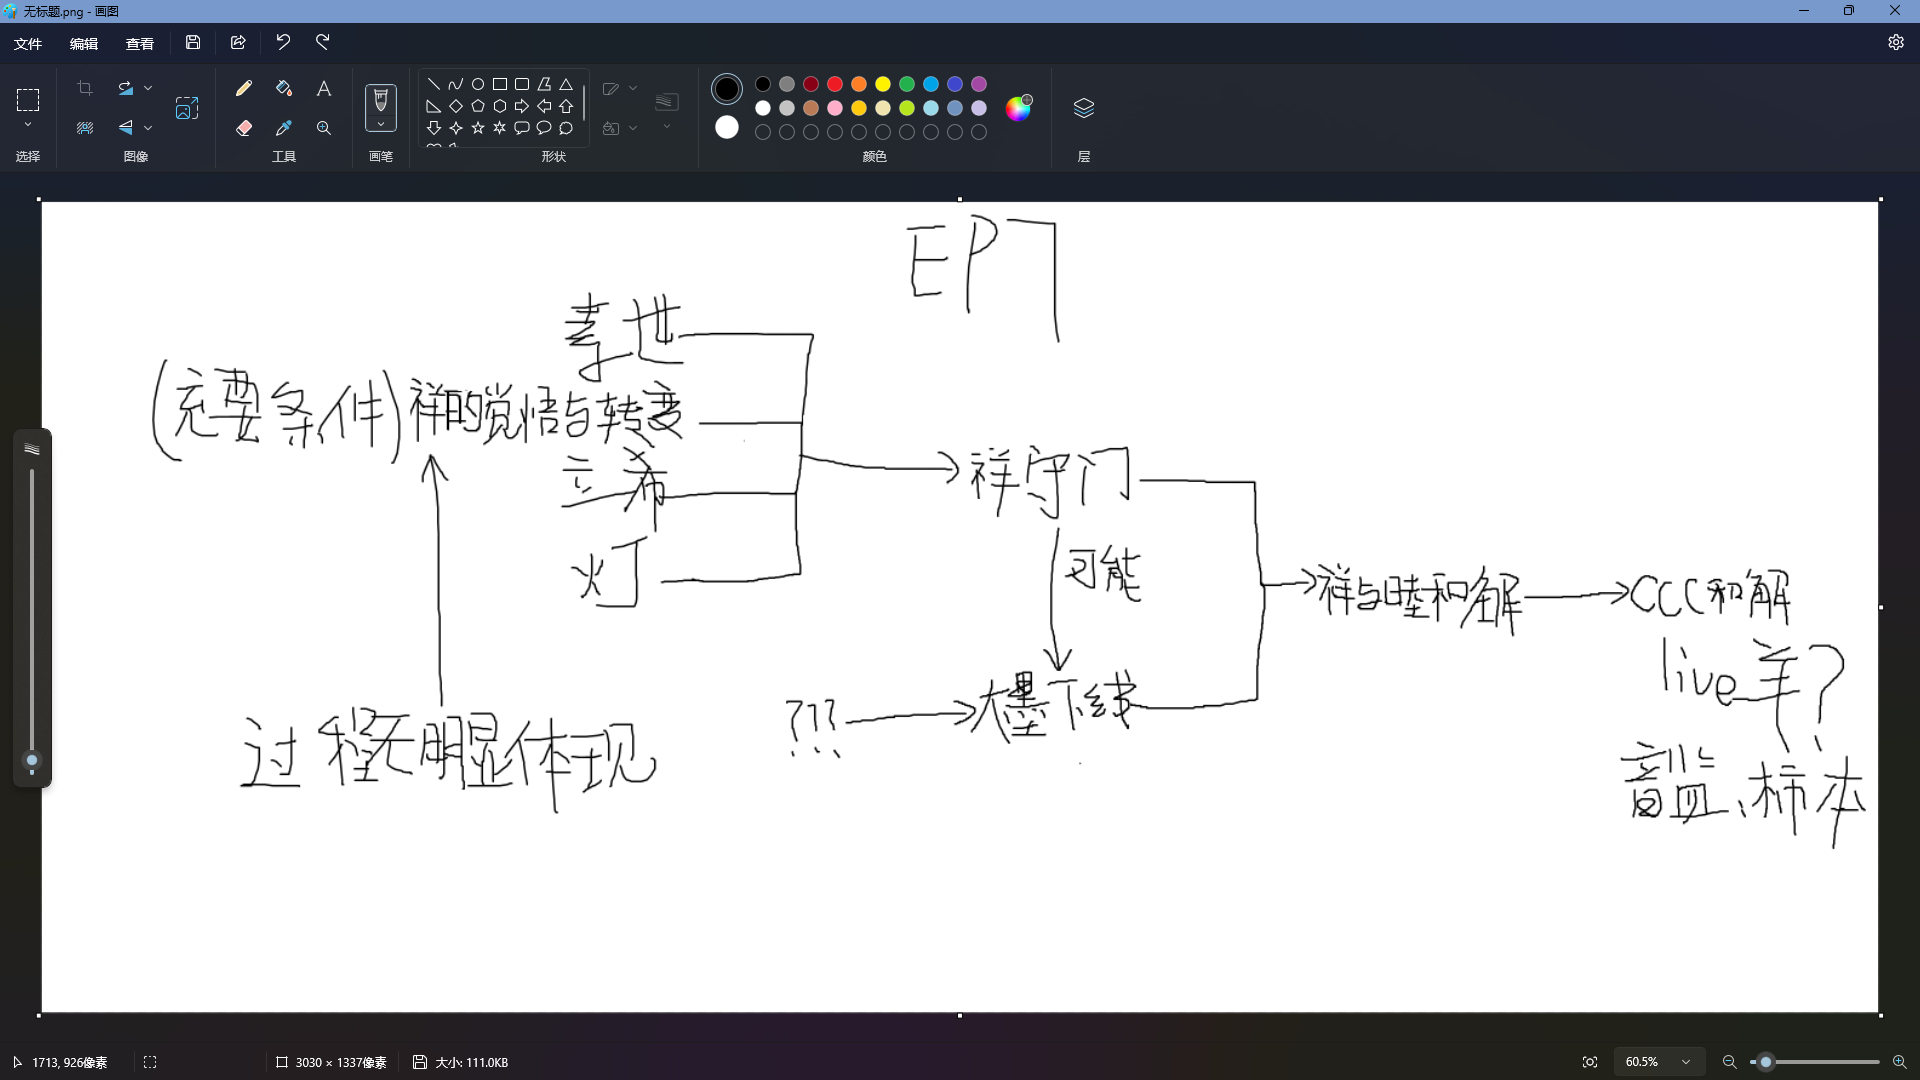Open the 文件 menu
Image resolution: width=1920 pixels, height=1080 pixels.
click(x=28, y=43)
